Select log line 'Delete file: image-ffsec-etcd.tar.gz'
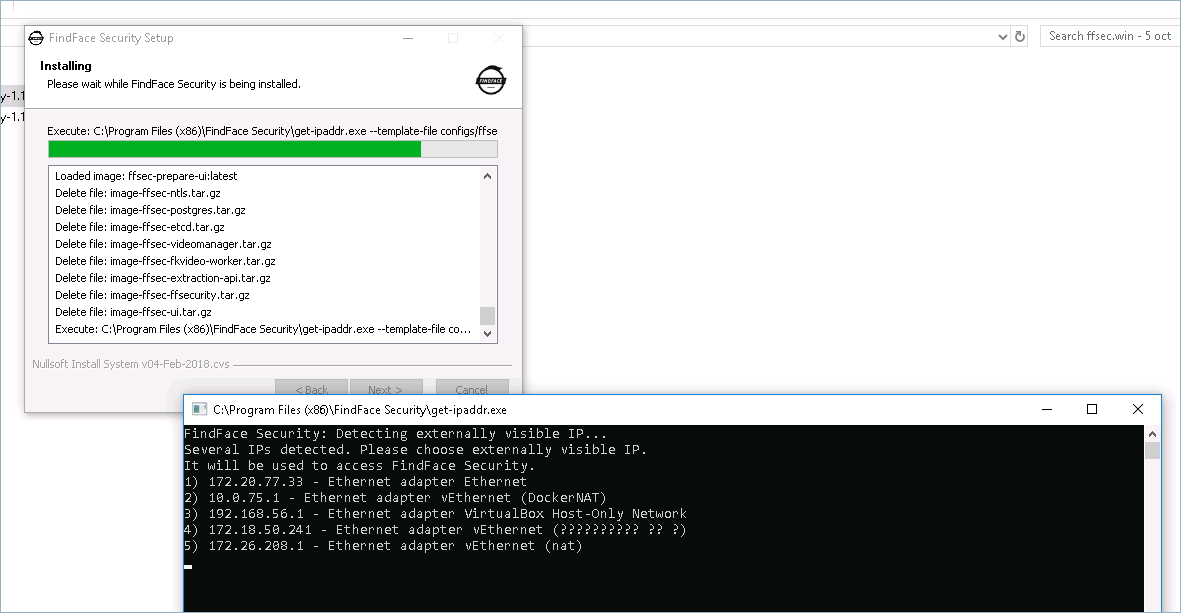1181x613 pixels. point(139,227)
